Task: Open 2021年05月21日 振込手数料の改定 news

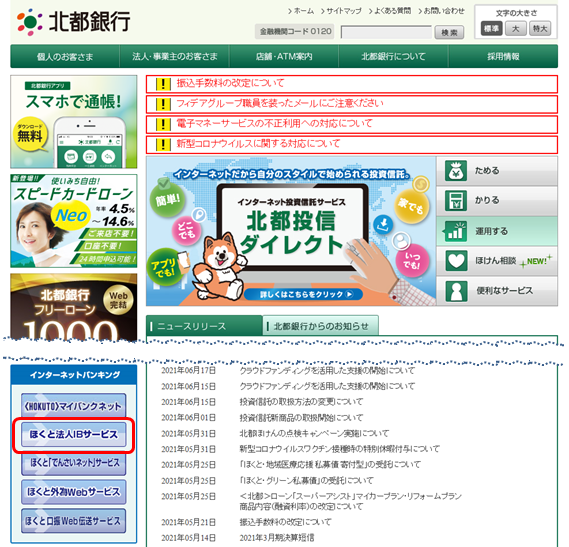Action: tap(286, 522)
